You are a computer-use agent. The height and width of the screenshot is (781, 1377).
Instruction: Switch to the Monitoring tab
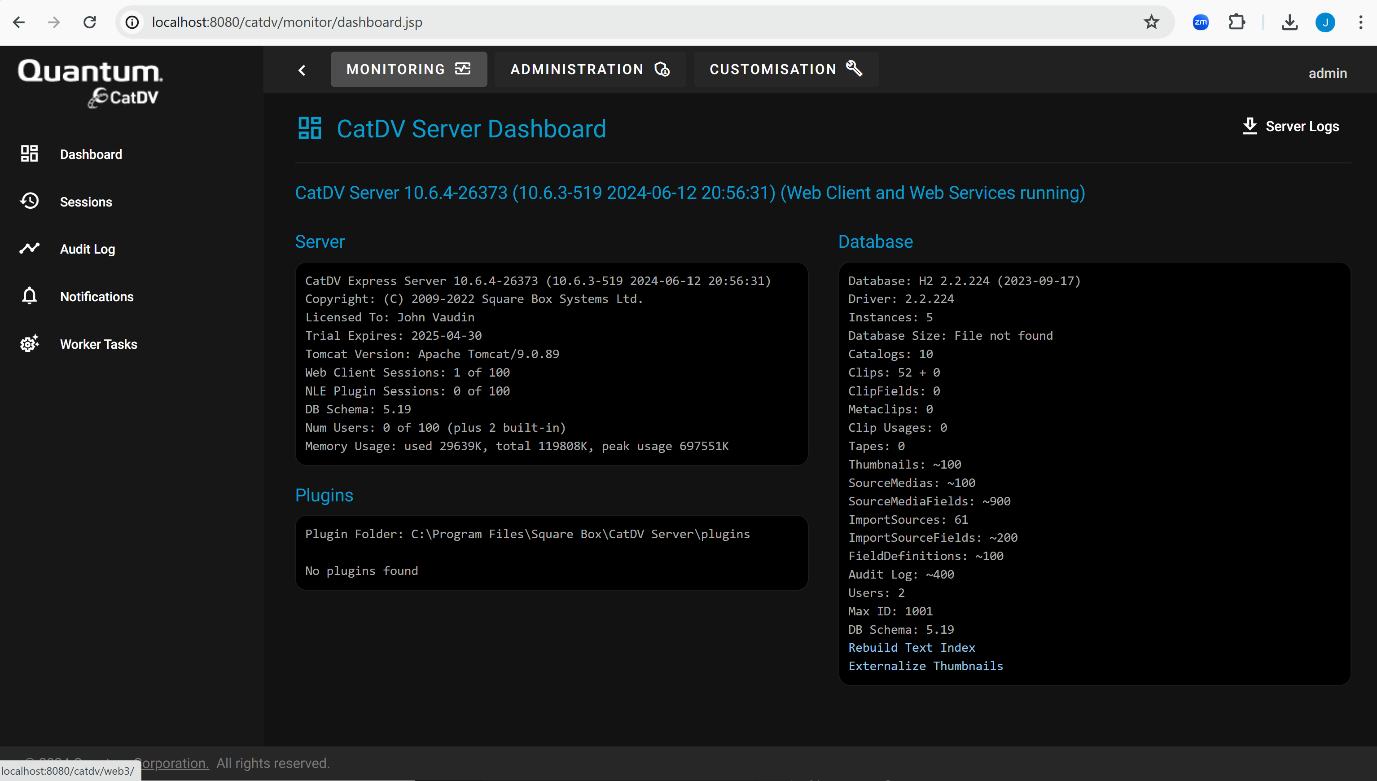coord(409,69)
